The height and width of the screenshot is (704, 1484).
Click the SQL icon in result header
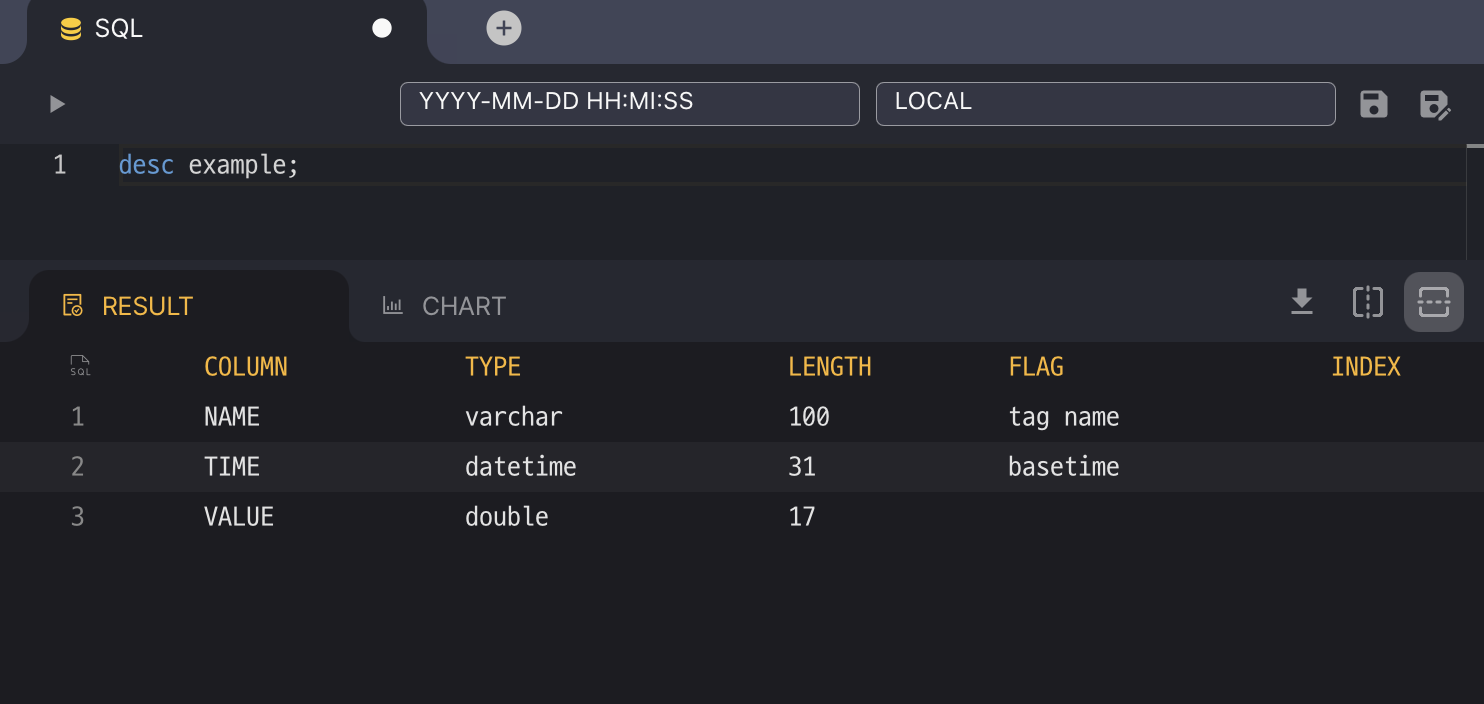pos(80,366)
